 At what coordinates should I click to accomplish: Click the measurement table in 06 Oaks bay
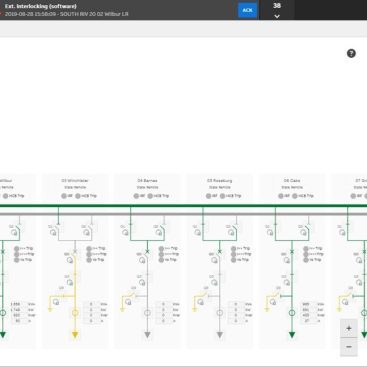[x=312, y=312]
